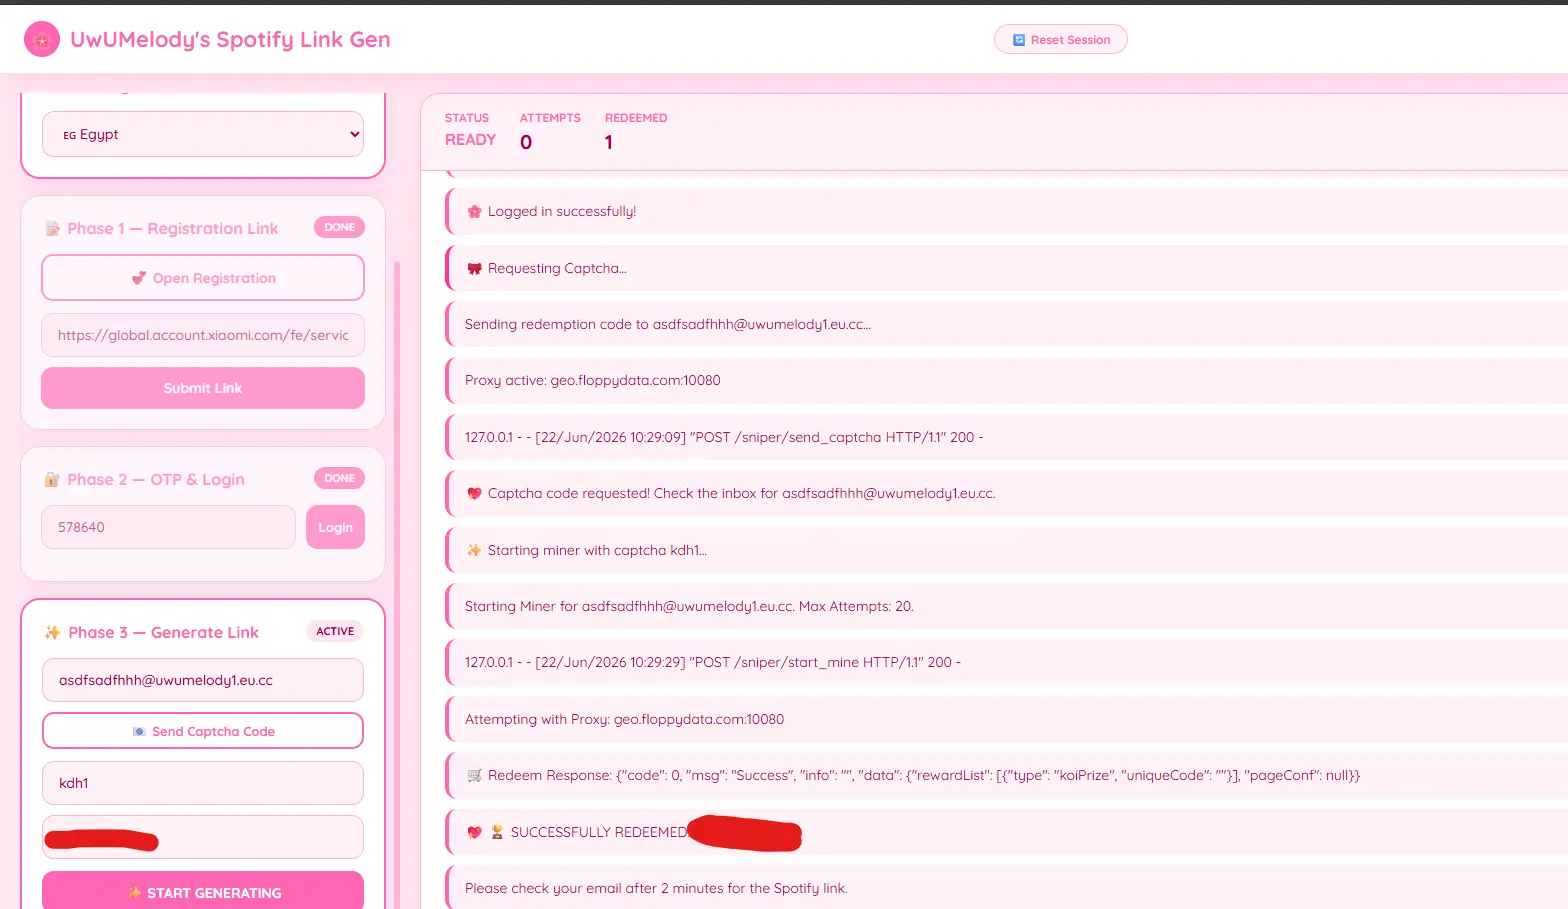Click the mail icon in Send Captcha Code
This screenshot has width=1568, height=909.
click(139, 732)
